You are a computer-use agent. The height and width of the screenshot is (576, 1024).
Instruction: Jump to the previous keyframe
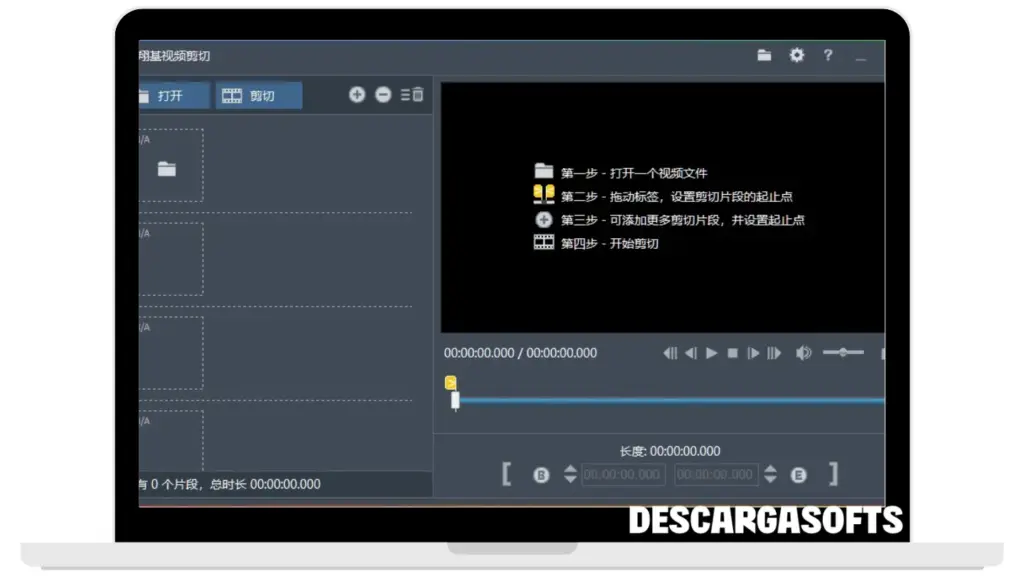670,353
